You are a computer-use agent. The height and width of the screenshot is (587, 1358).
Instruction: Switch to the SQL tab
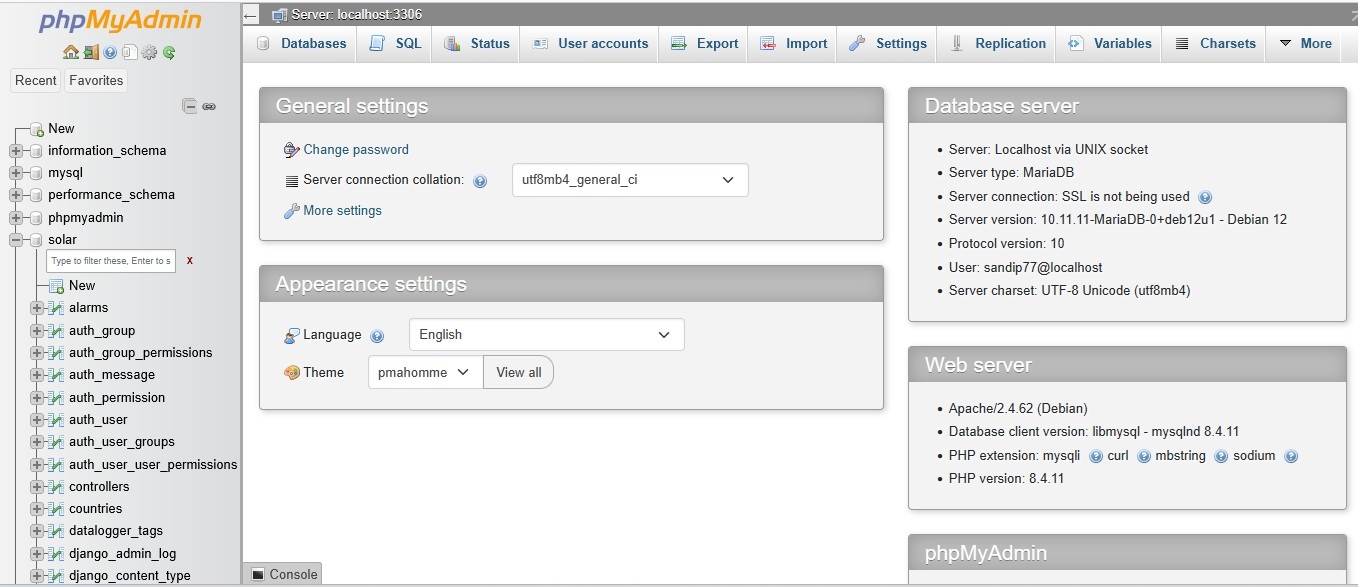(395, 44)
